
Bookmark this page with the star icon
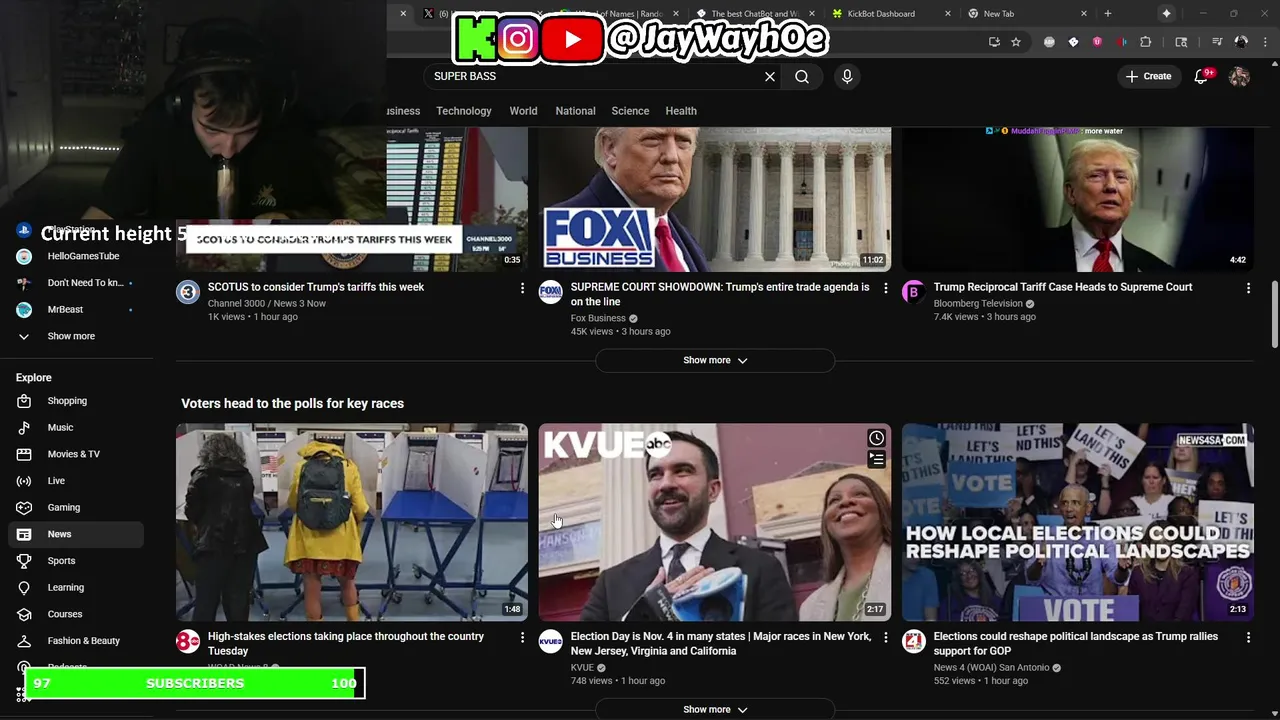click(x=1016, y=42)
